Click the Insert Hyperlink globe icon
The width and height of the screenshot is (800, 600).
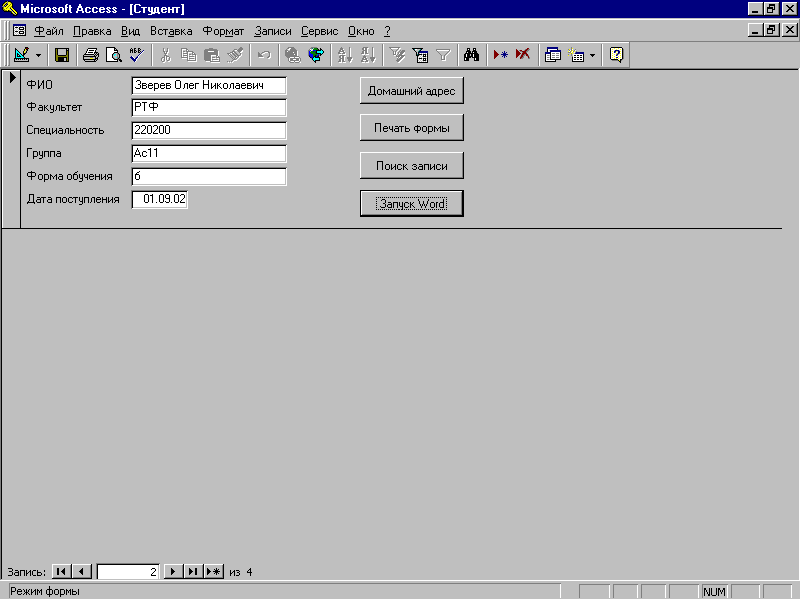292,55
